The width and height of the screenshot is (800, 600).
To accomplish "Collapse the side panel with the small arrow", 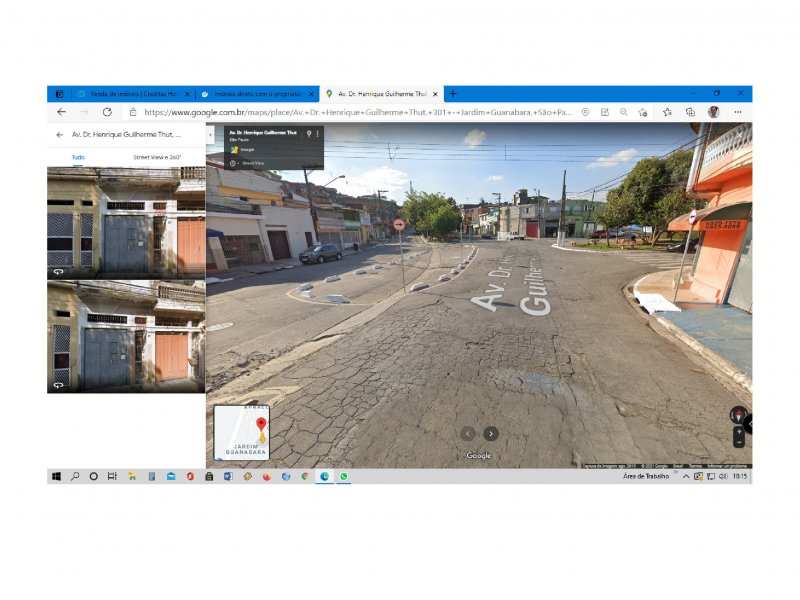I will (210, 135).
